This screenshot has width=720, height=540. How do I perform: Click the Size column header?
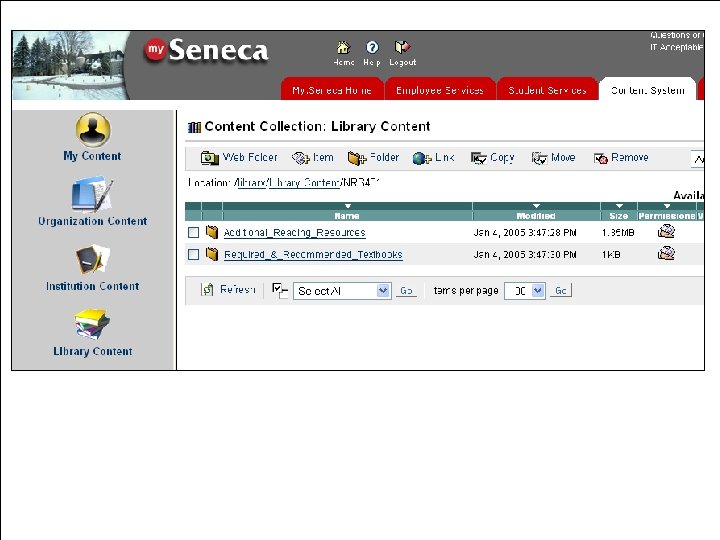[x=619, y=216]
